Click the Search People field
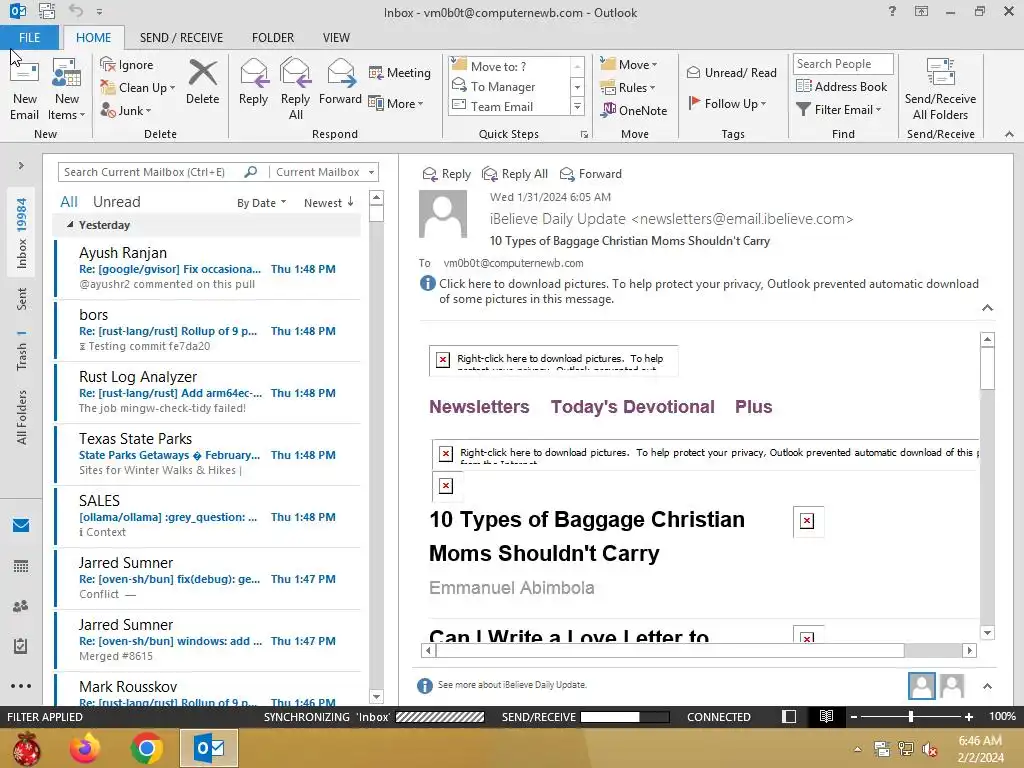Viewport: 1024px width, 768px height. click(843, 63)
